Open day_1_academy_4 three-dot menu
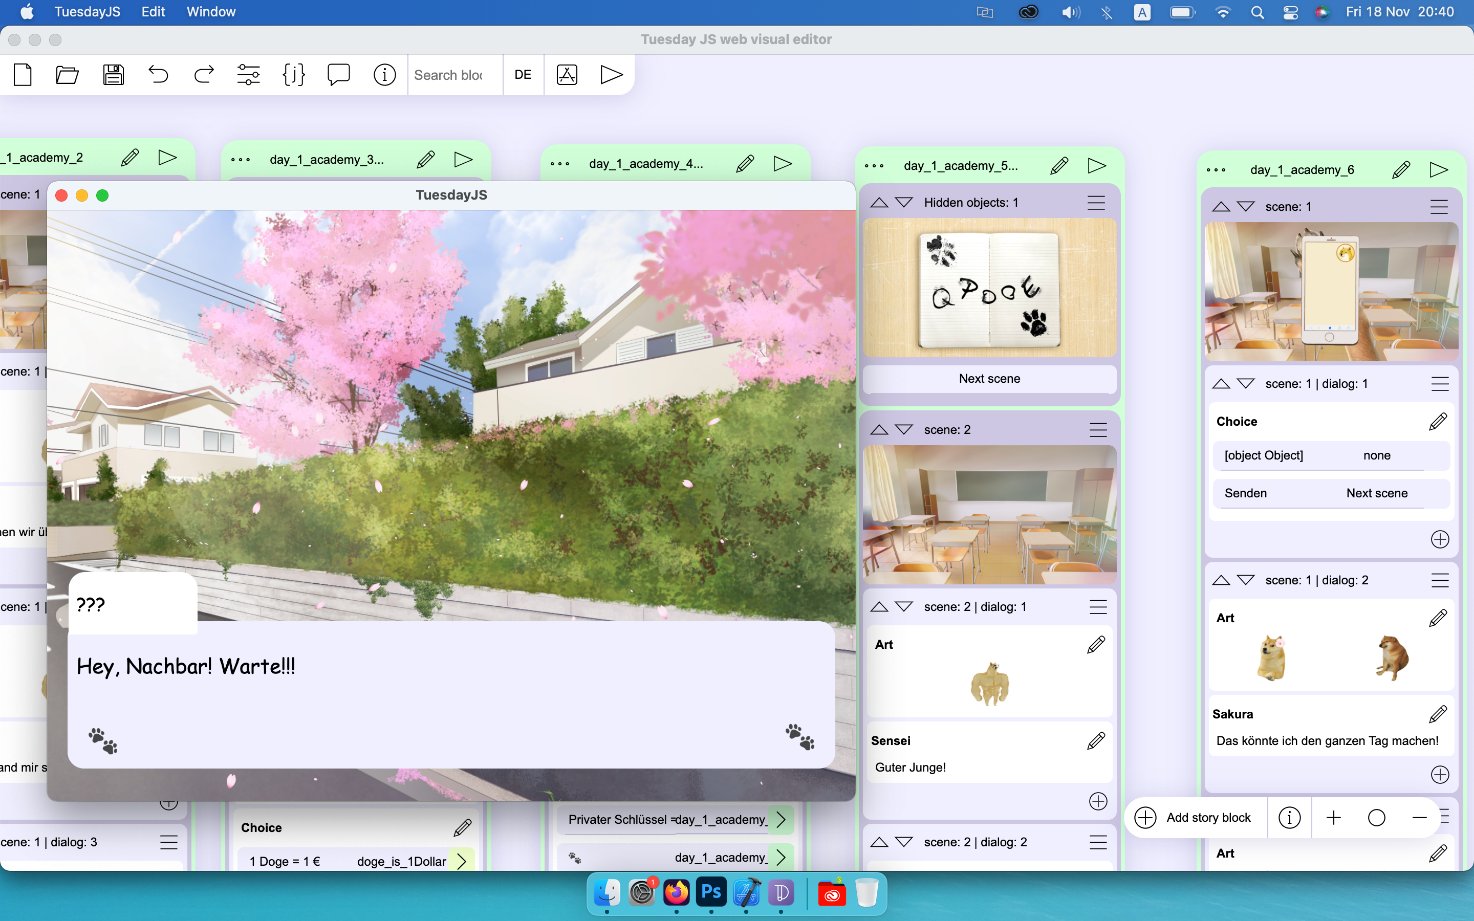The image size is (1474, 921). coord(560,164)
